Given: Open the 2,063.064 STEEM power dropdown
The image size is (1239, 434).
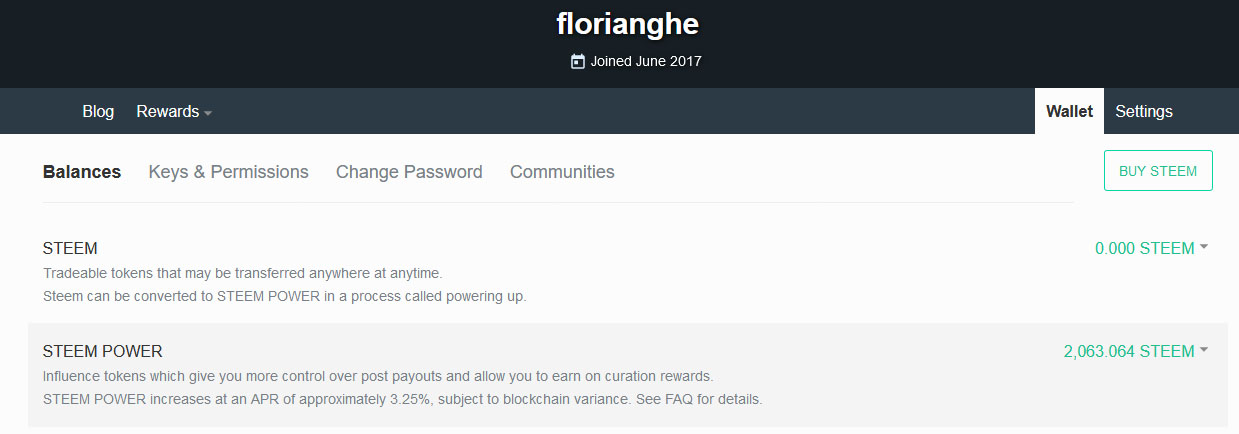Looking at the screenshot, I should tap(1135, 351).
